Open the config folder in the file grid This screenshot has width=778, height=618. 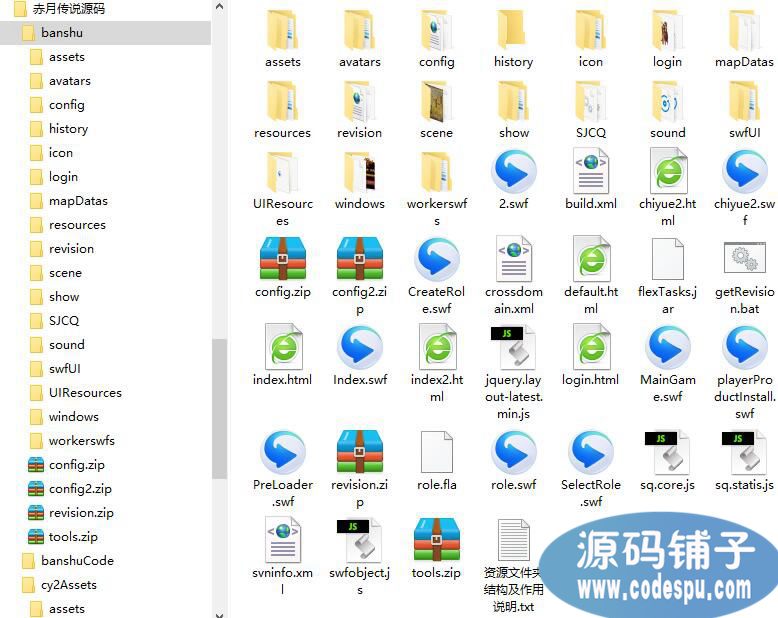437,30
